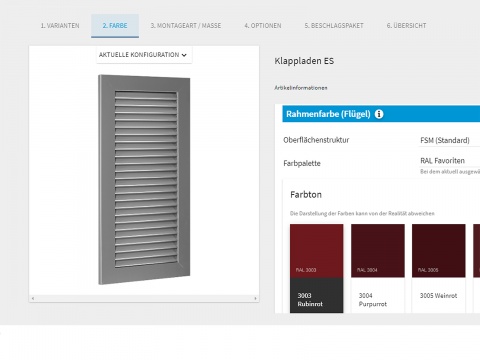Screen dimensions: 480x360
Task: Click the color disclaimer text under Farbton
Action: (362, 213)
